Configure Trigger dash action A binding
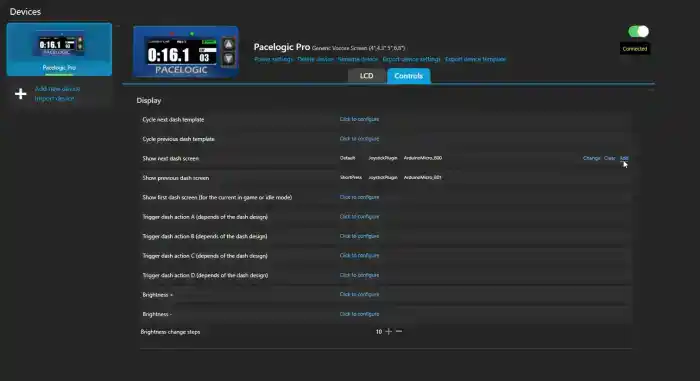700x381 pixels. pyautogui.click(x=359, y=217)
